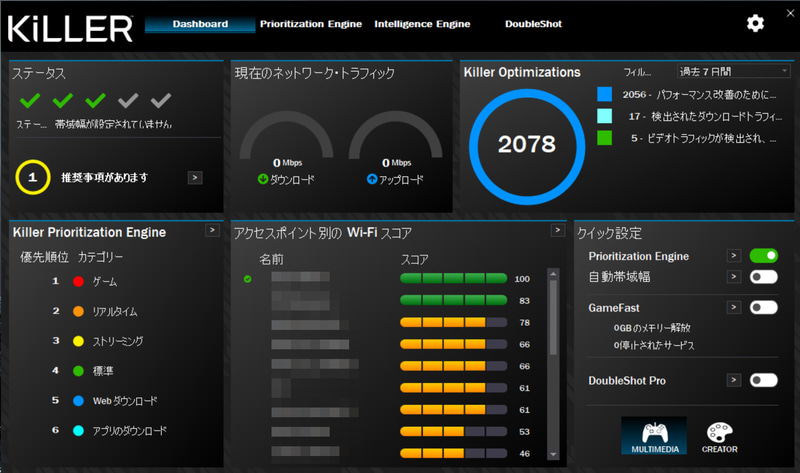Click the second green status checkmark
Image resolution: width=800 pixels, height=473 pixels.
tap(63, 100)
